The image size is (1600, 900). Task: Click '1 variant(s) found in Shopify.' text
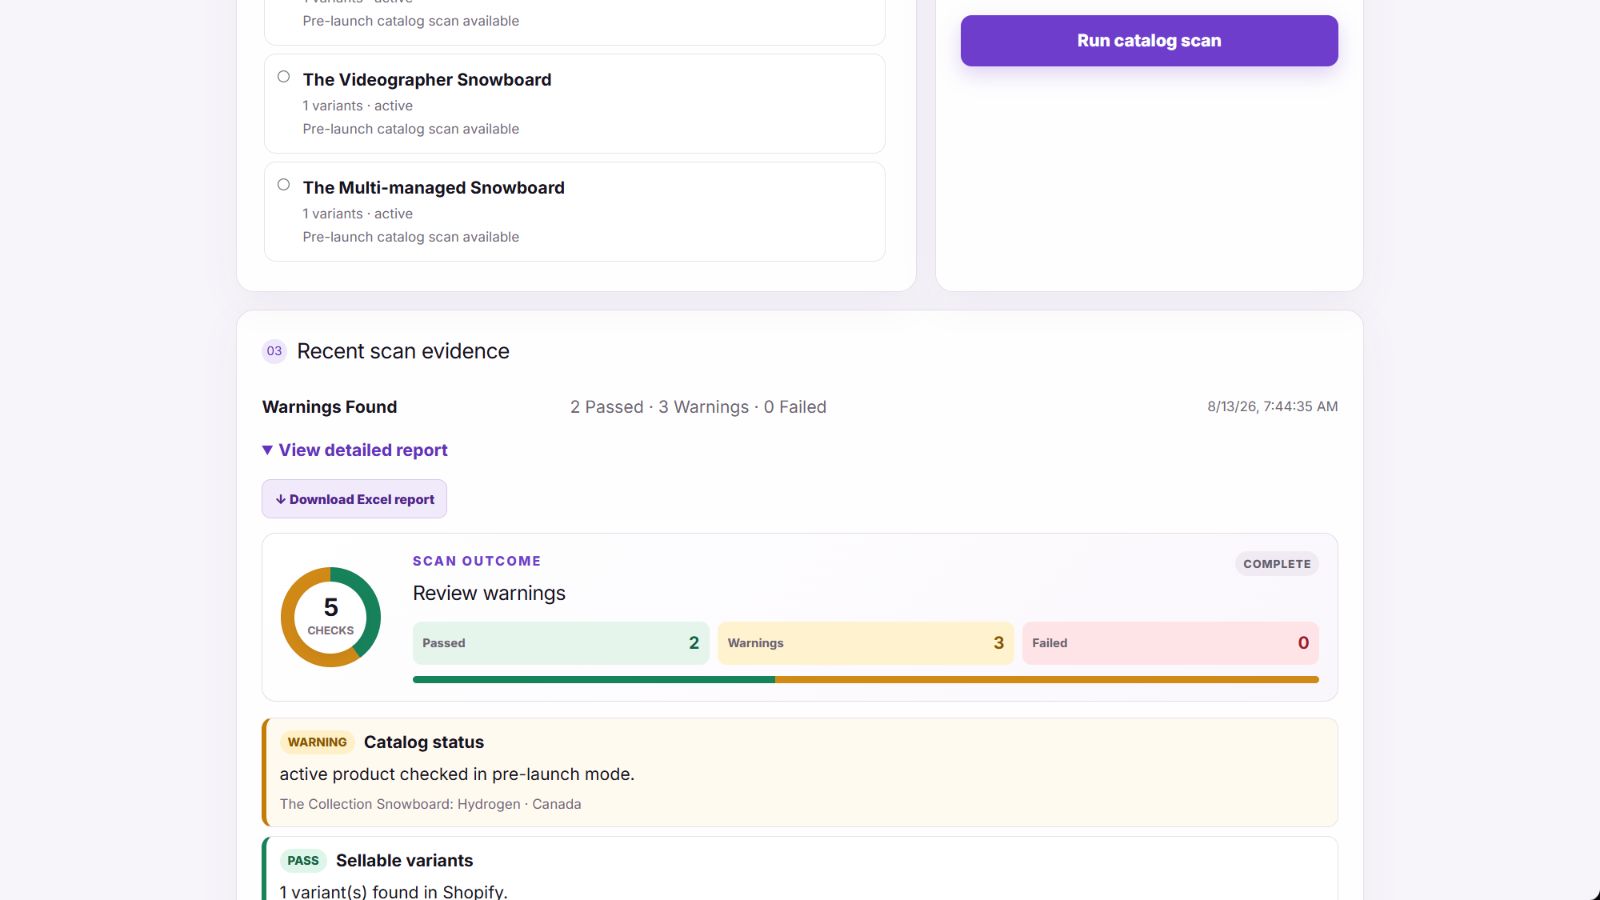click(x=394, y=892)
